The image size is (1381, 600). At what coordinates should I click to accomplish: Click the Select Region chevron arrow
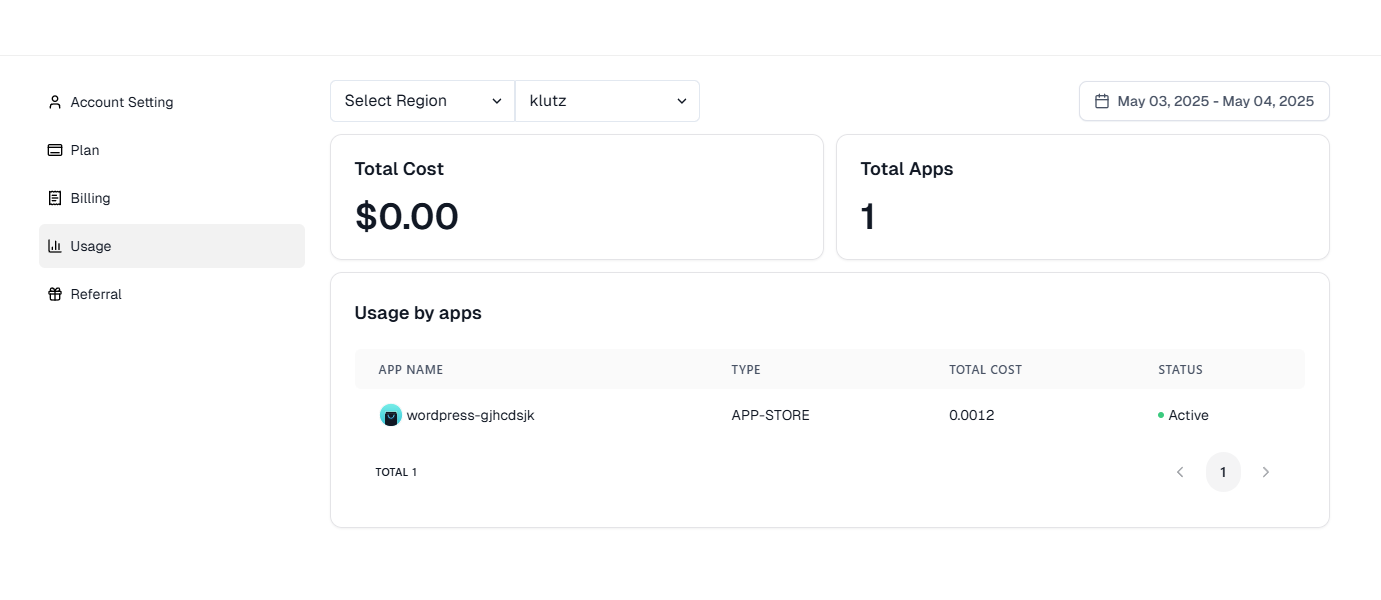497,101
